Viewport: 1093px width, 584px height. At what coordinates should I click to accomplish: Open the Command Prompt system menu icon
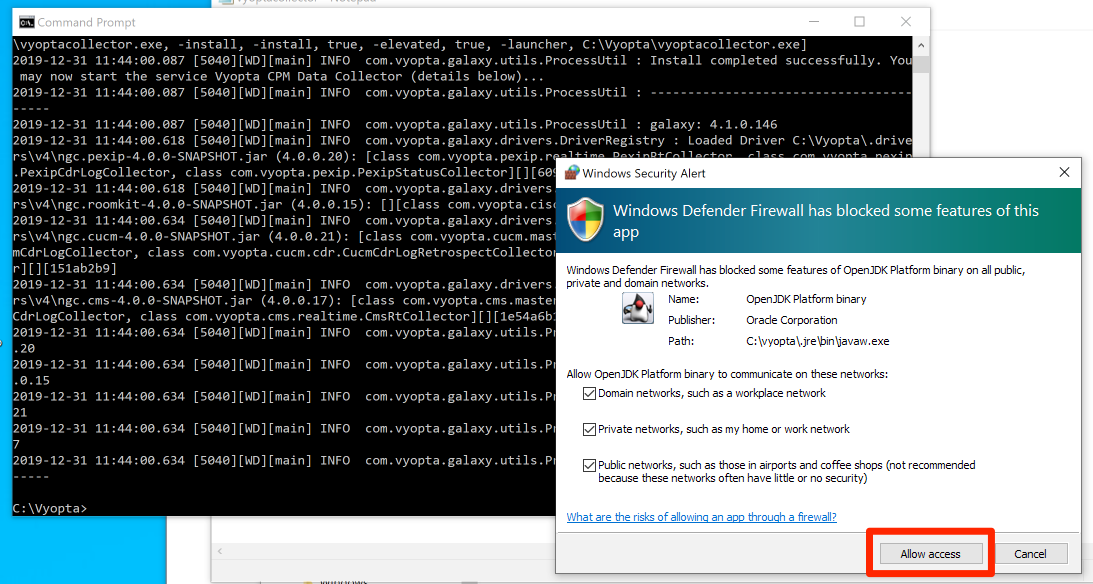coord(26,22)
